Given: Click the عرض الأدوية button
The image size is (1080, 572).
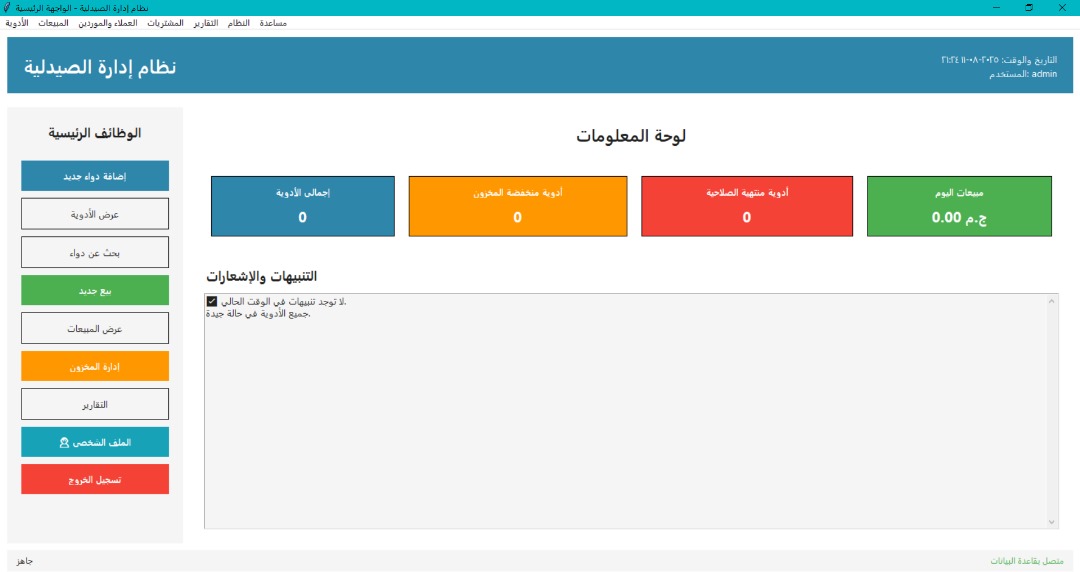Looking at the screenshot, I should [95, 214].
